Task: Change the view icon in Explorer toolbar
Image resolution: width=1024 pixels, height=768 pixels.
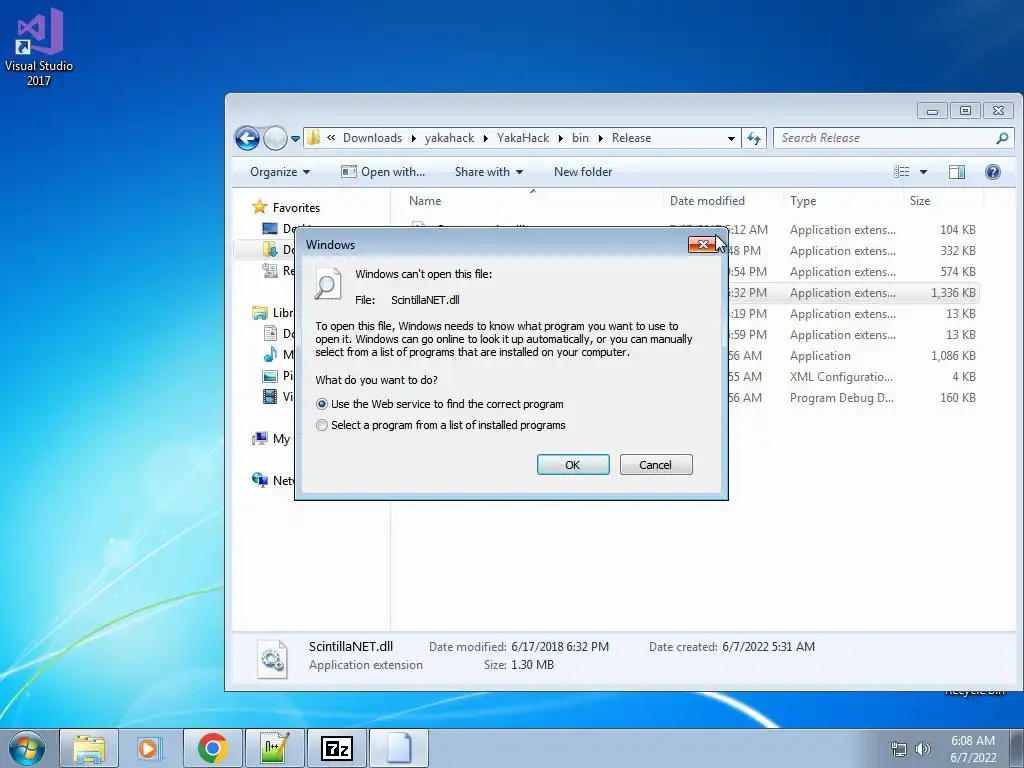Action: tap(902, 172)
